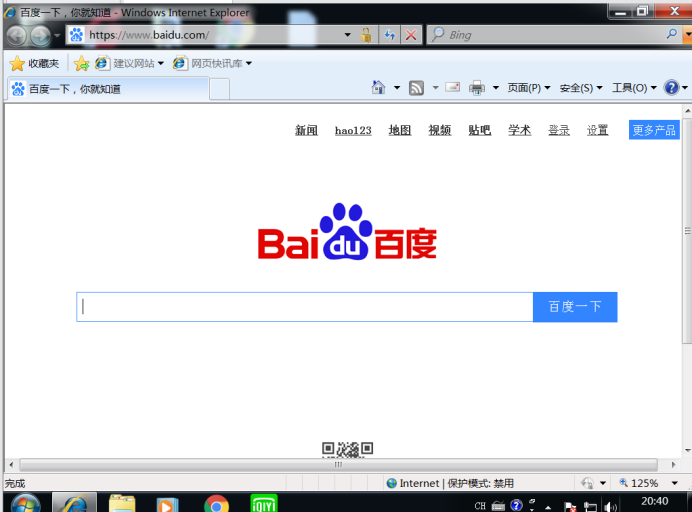Click the Internet Explorer taskbar icon
The width and height of the screenshot is (692, 512).
74,503
